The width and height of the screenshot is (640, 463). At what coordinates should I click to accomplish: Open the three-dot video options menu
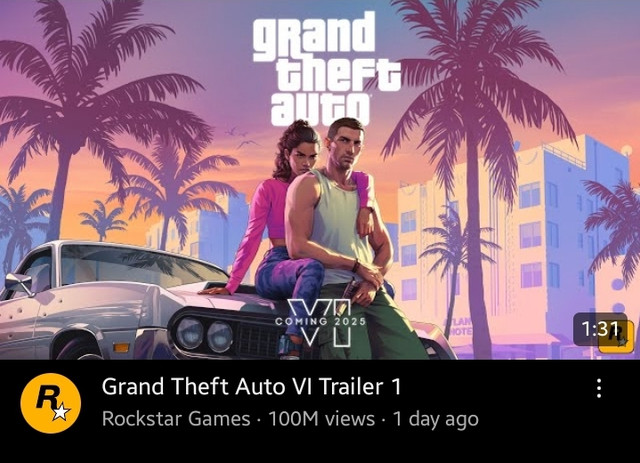(599, 388)
